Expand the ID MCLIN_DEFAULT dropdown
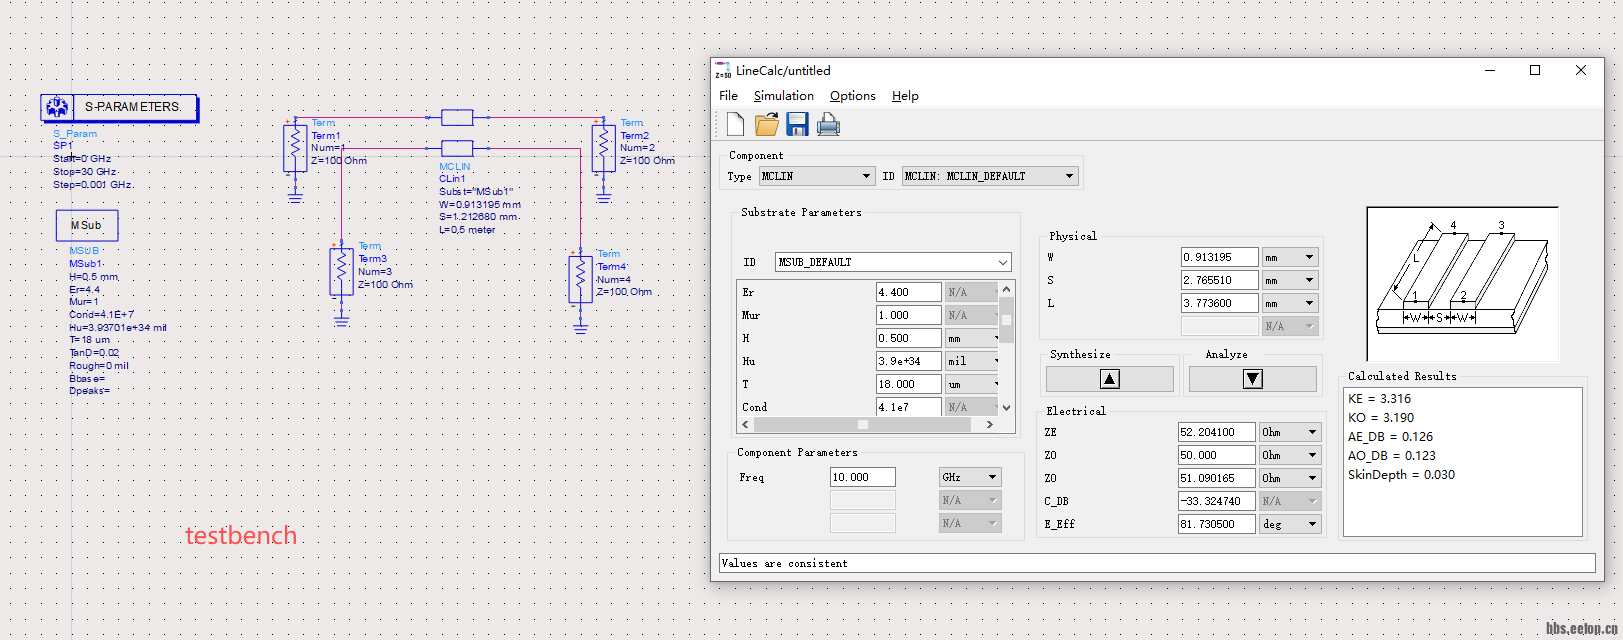This screenshot has width=1623, height=640. (1069, 176)
